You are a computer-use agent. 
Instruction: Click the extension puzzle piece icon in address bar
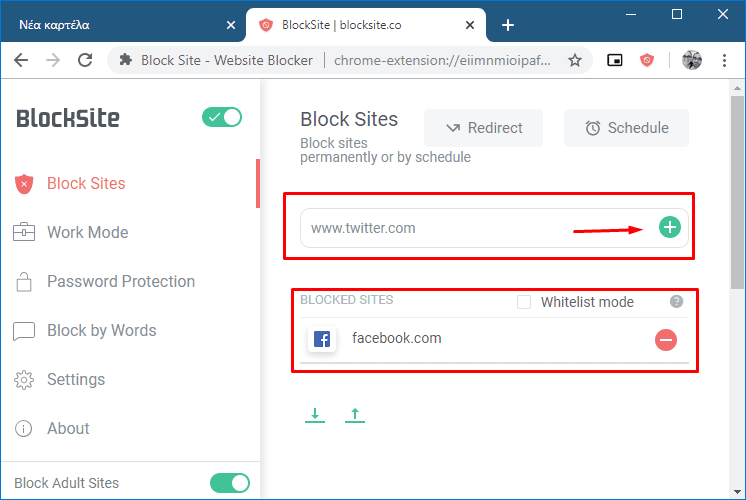(x=126, y=60)
